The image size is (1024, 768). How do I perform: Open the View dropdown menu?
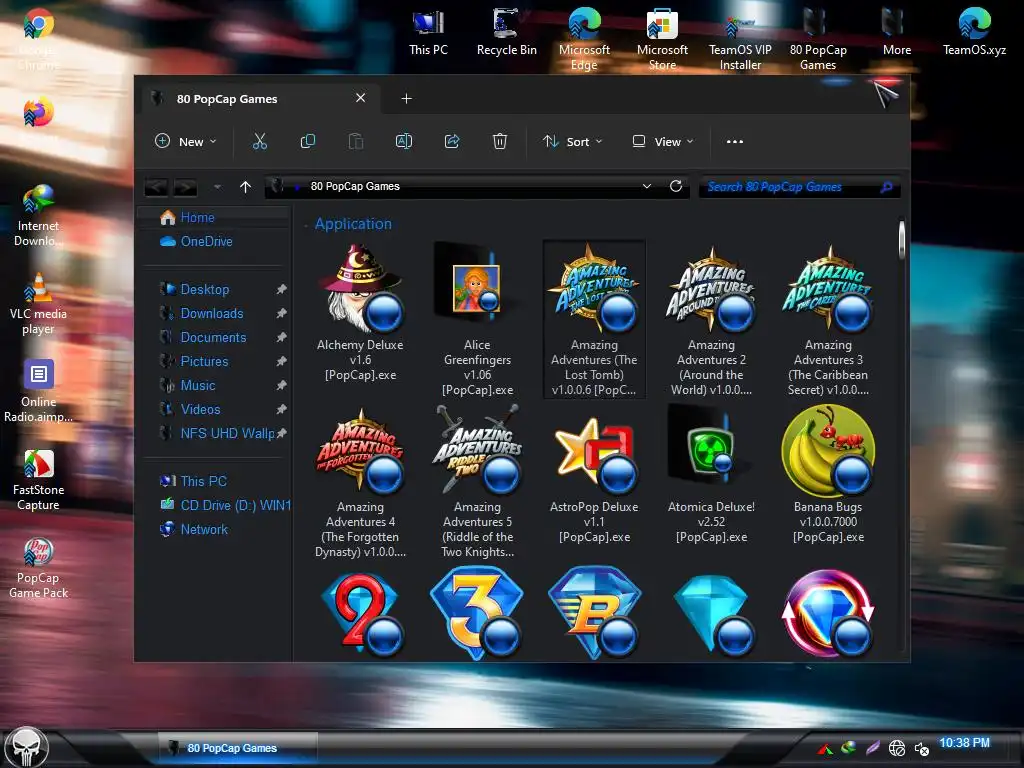[663, 141]
